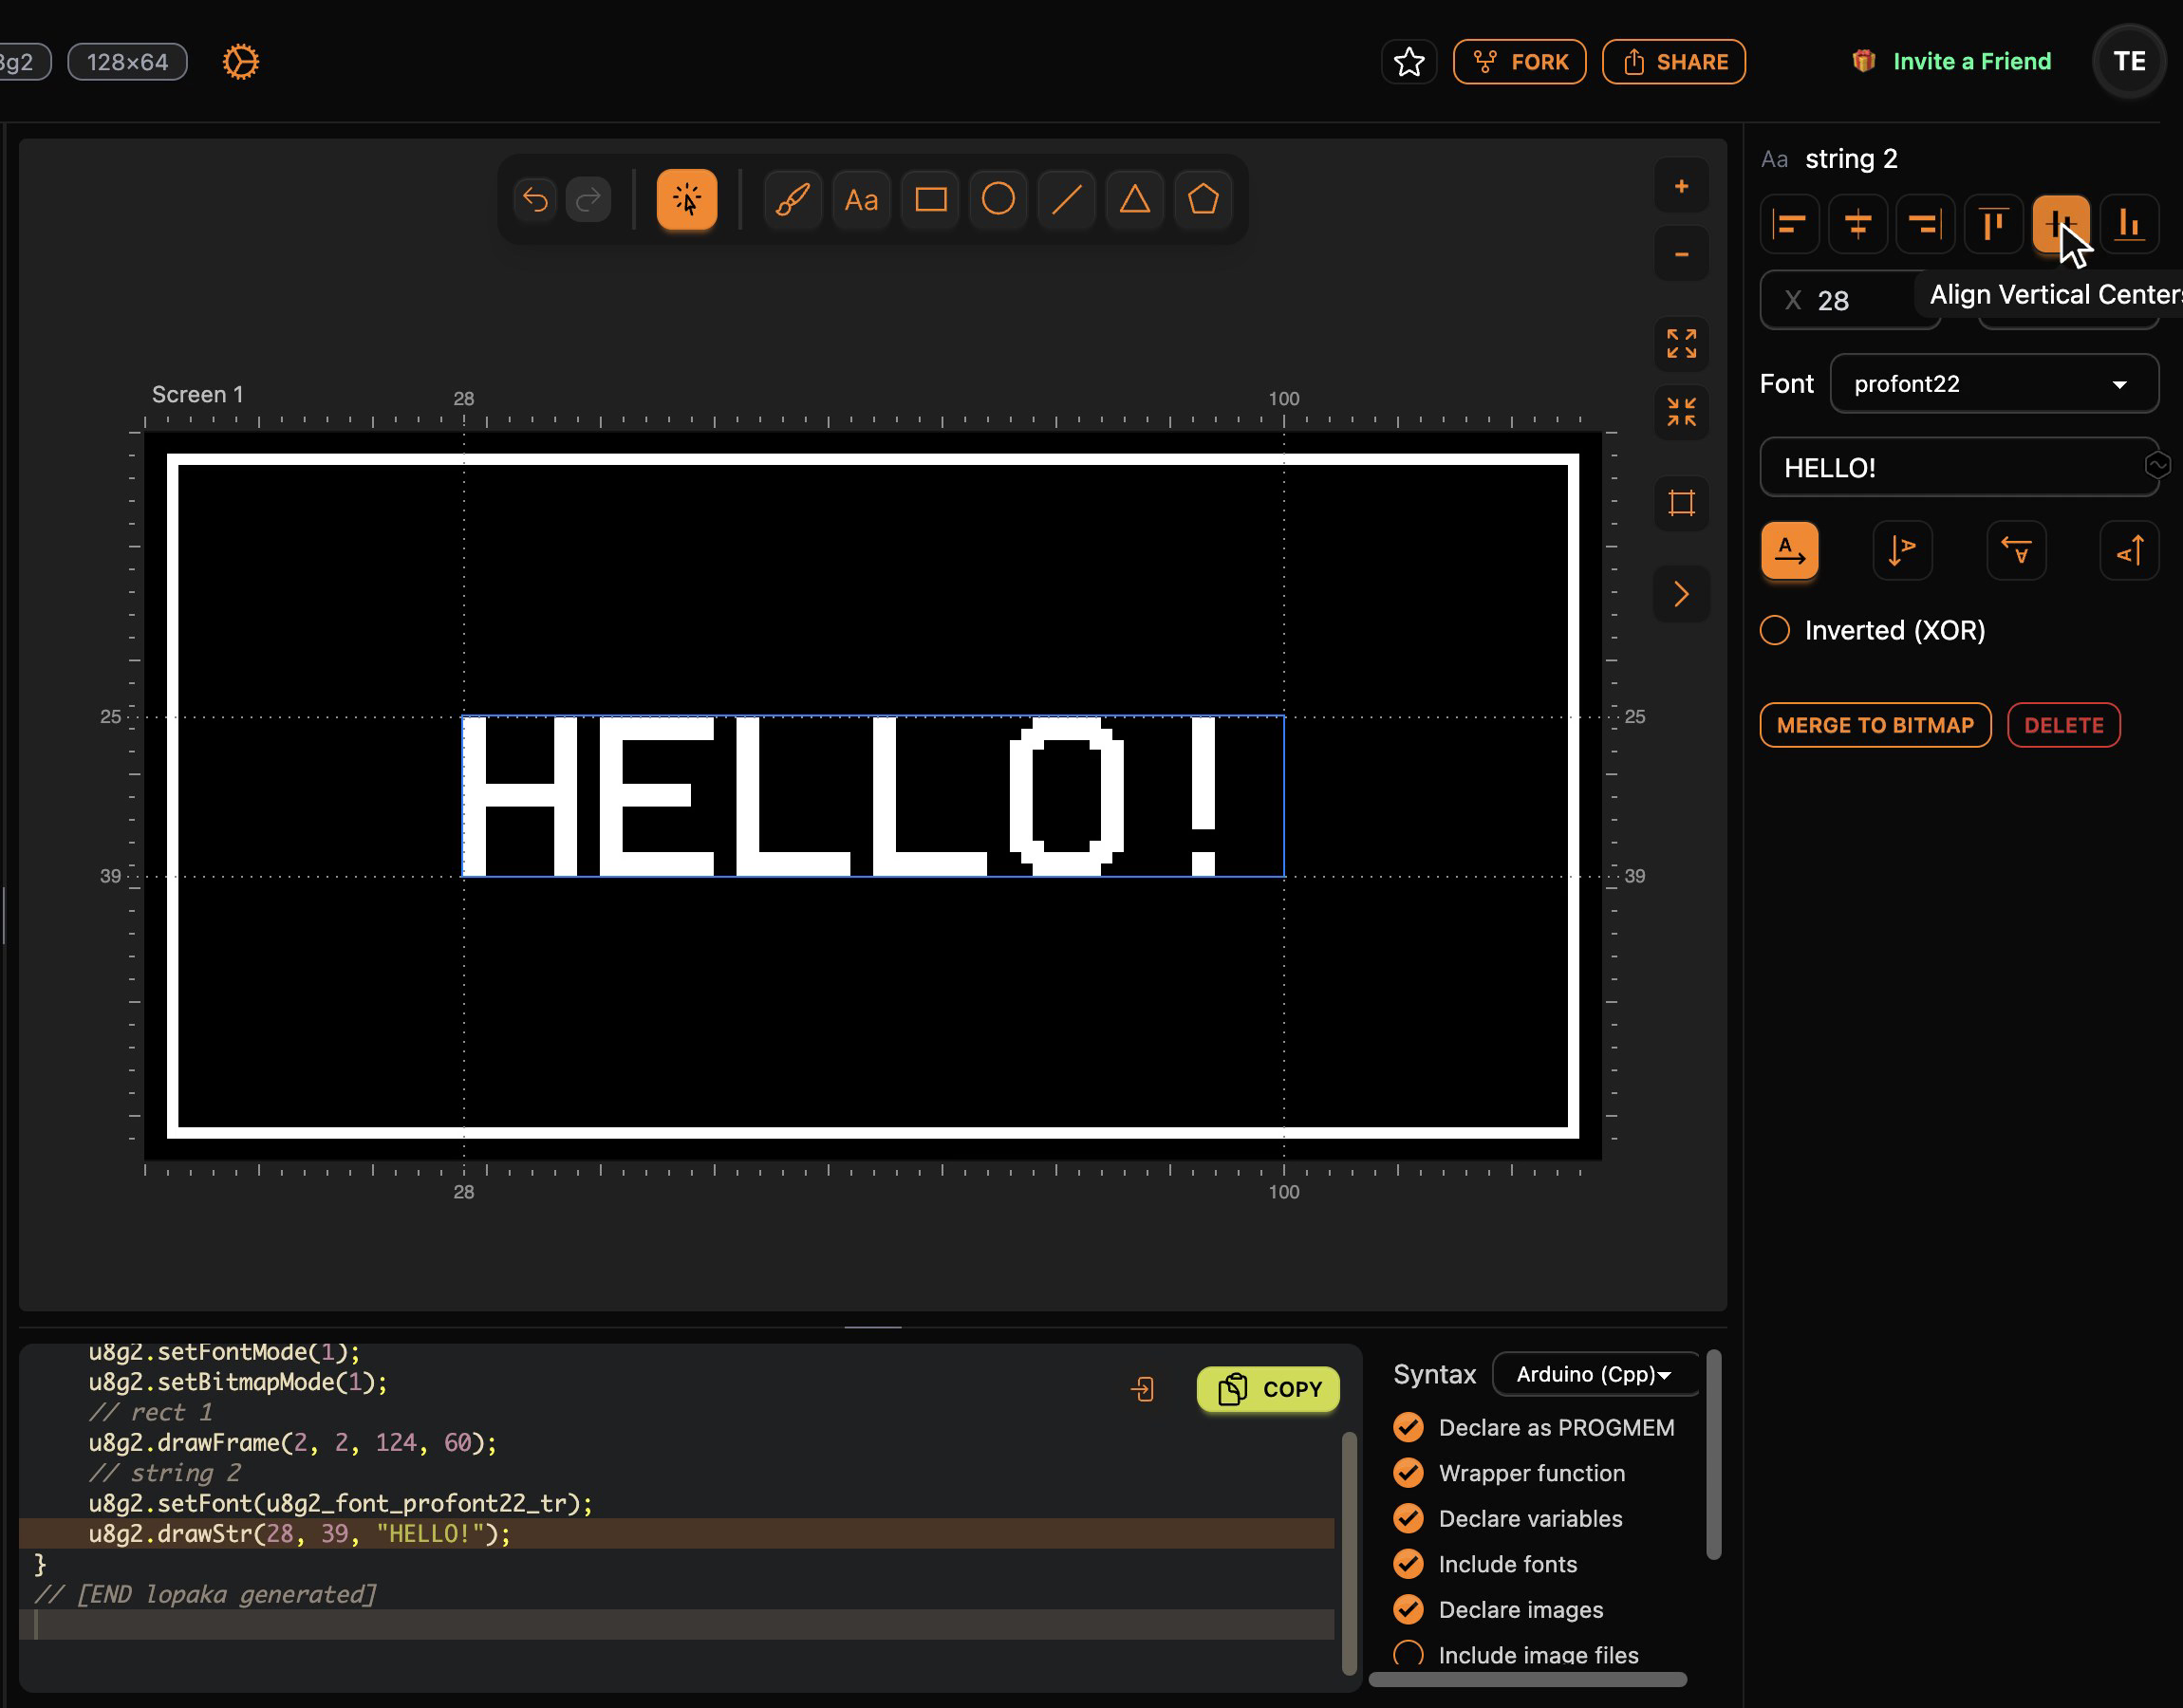Uncheck Declare as PROGMEM
This screenshot has width=2183, height=1708.
pos(1408,1428)
